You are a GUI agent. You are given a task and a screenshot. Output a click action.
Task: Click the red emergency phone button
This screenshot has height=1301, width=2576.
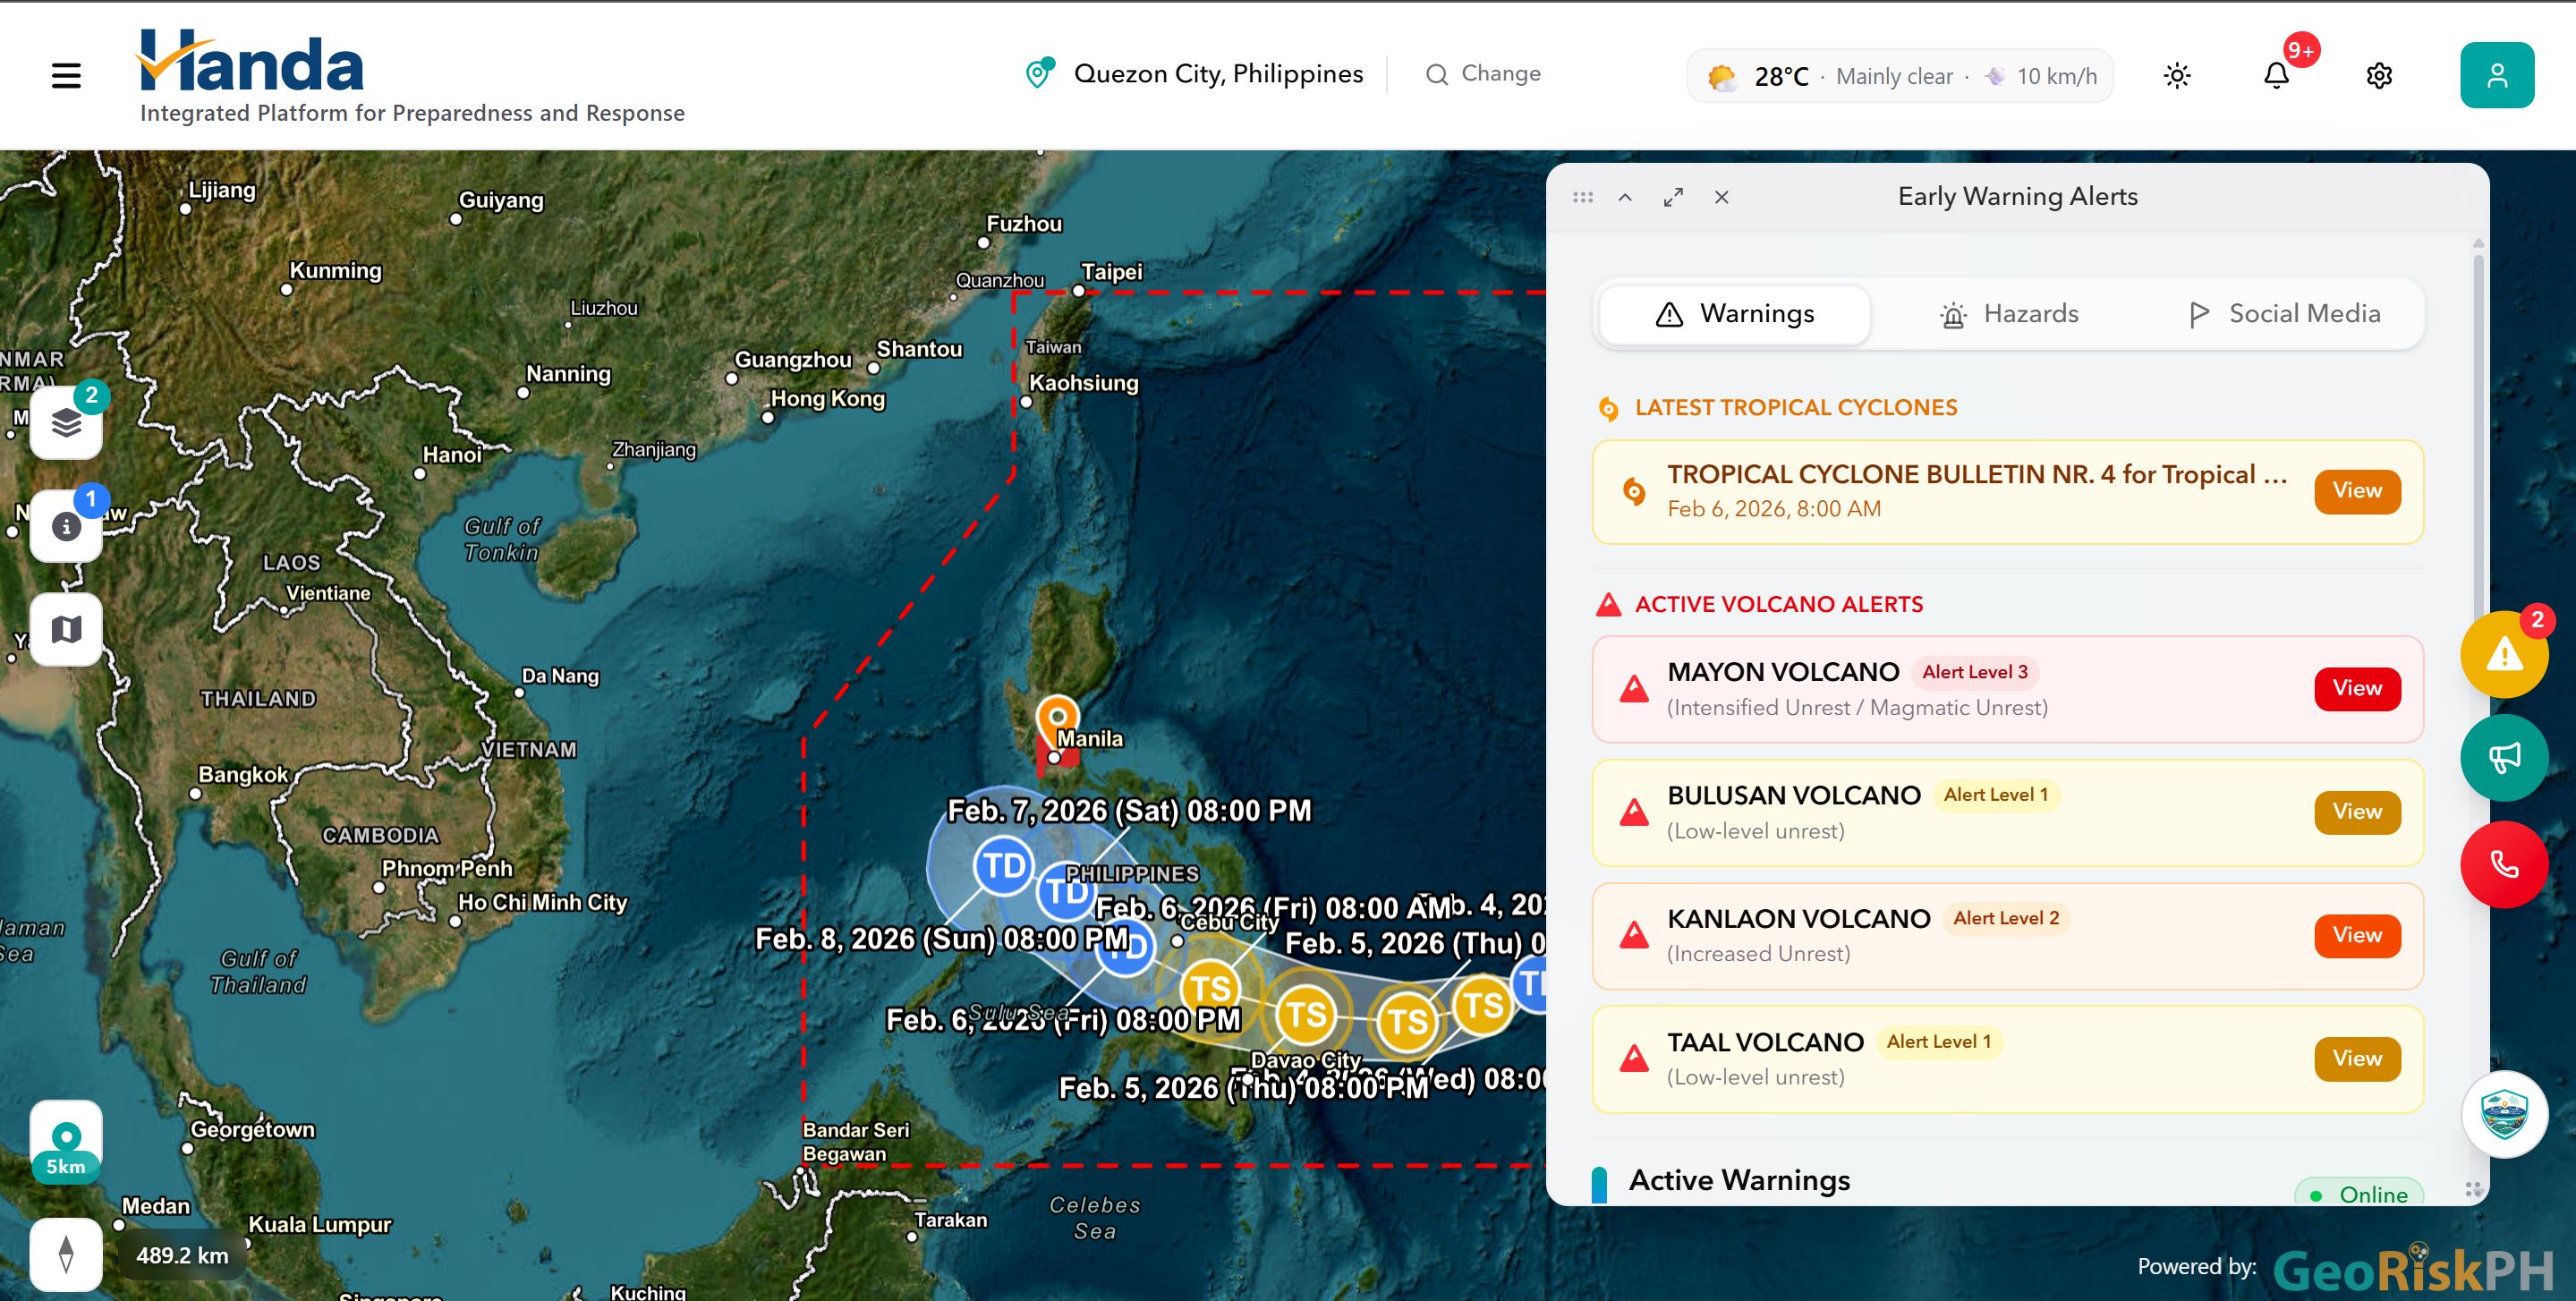tap(2503, 865)
